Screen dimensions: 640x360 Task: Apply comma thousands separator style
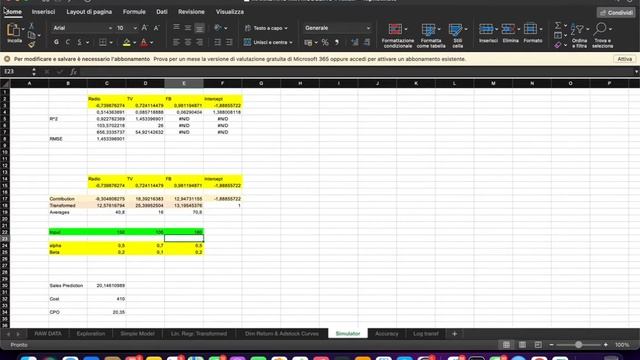pyautogui.click(x=337, y=42)
